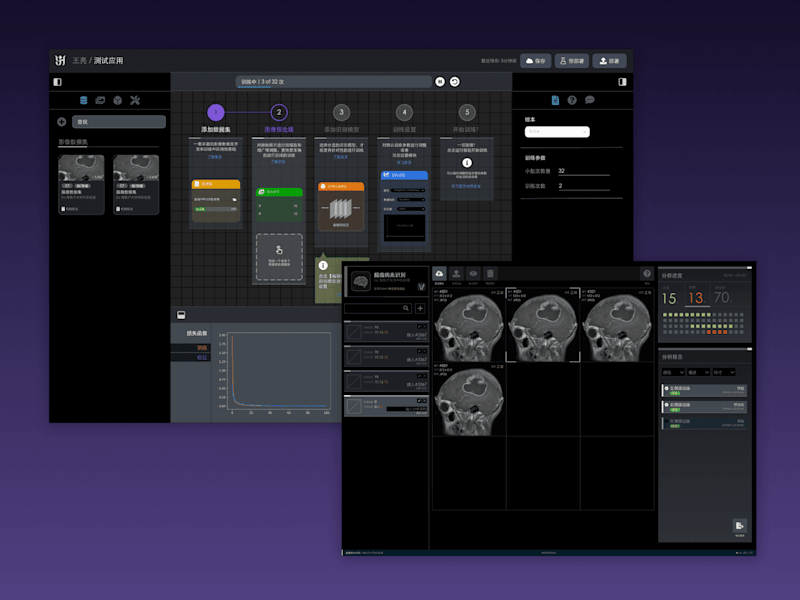Click the database icon in left panel
The height and width of the screenshot is (600, 800).
click(x=84, y=100)
